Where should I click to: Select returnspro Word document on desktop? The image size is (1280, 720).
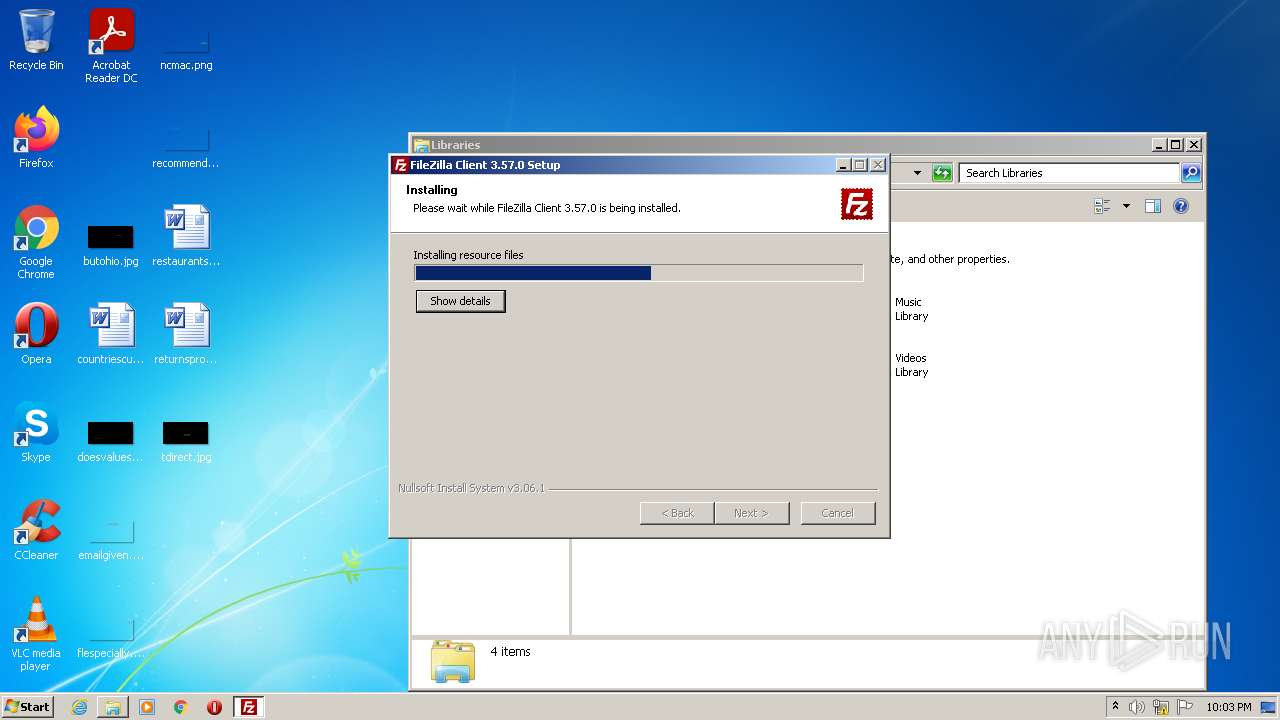[186, 334]
